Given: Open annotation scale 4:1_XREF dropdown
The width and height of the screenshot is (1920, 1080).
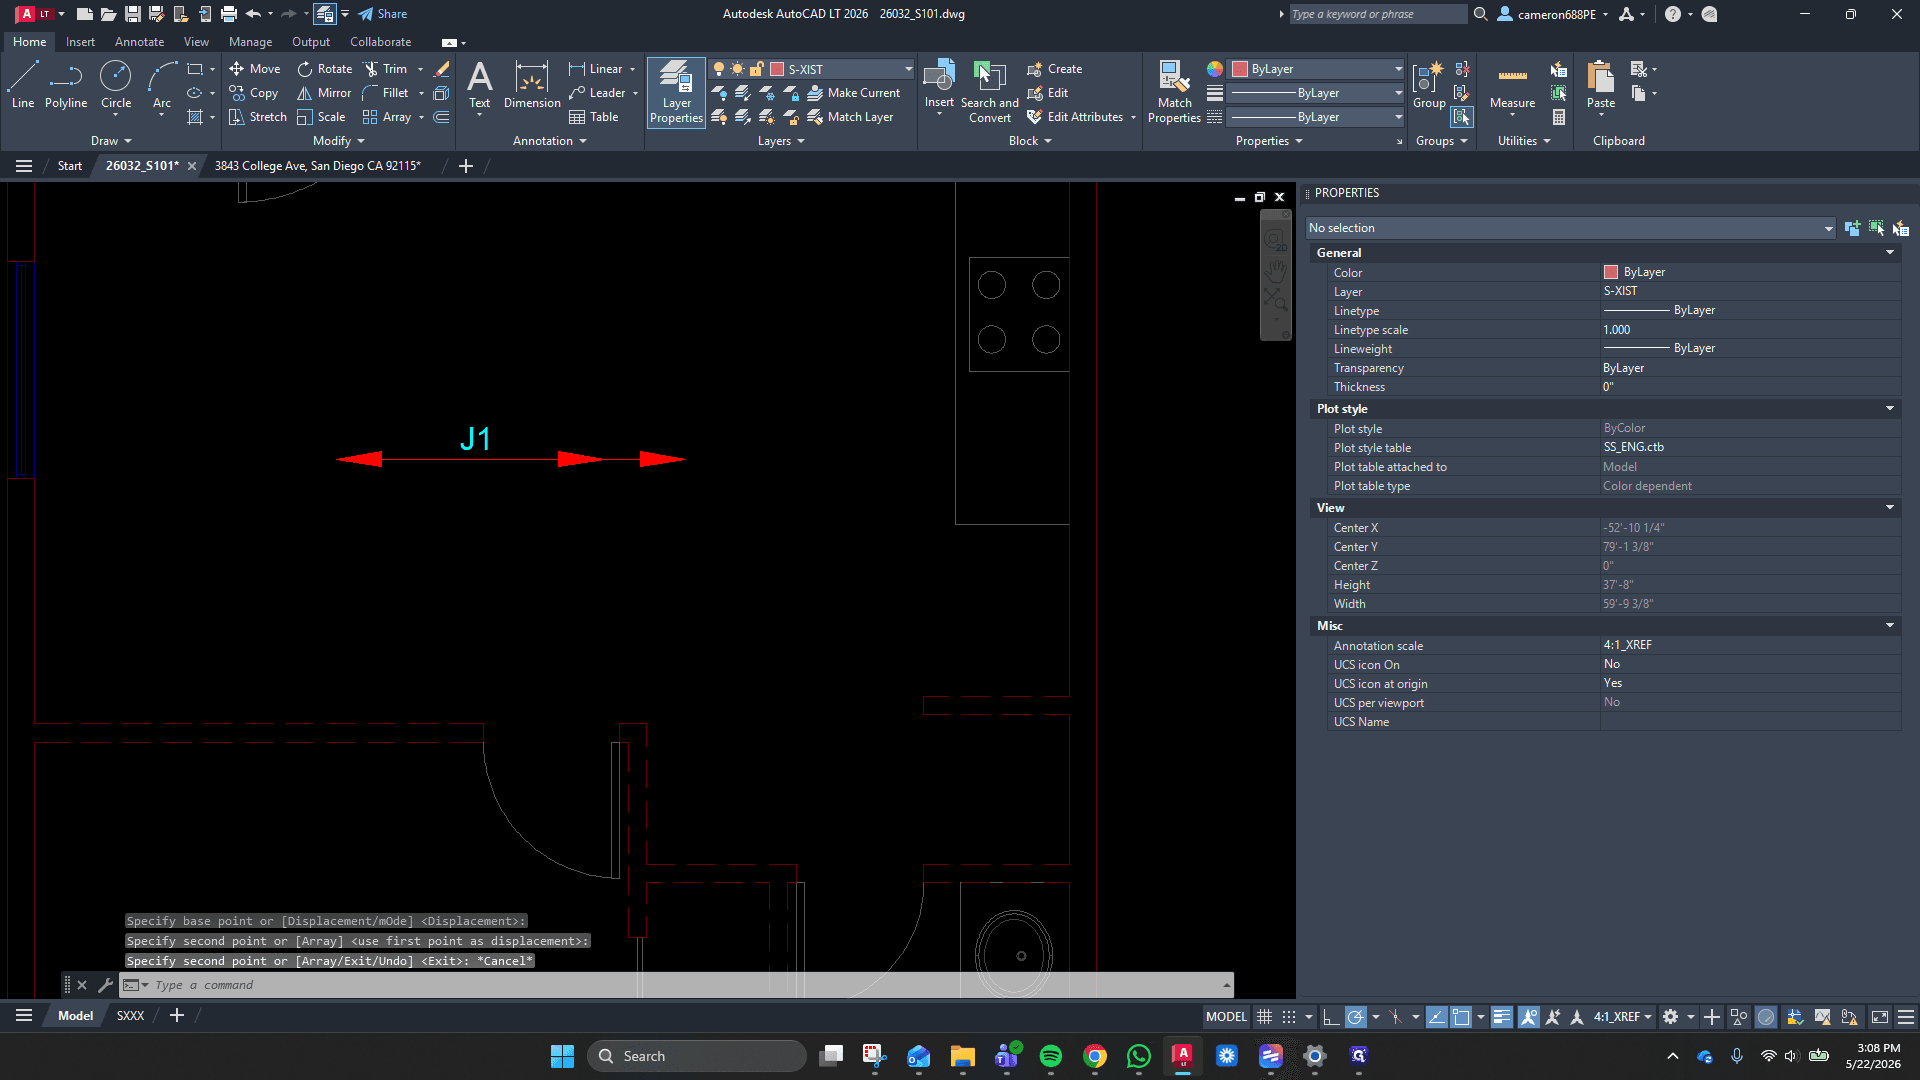Looking at the screenshot, I should 1622,1017.
